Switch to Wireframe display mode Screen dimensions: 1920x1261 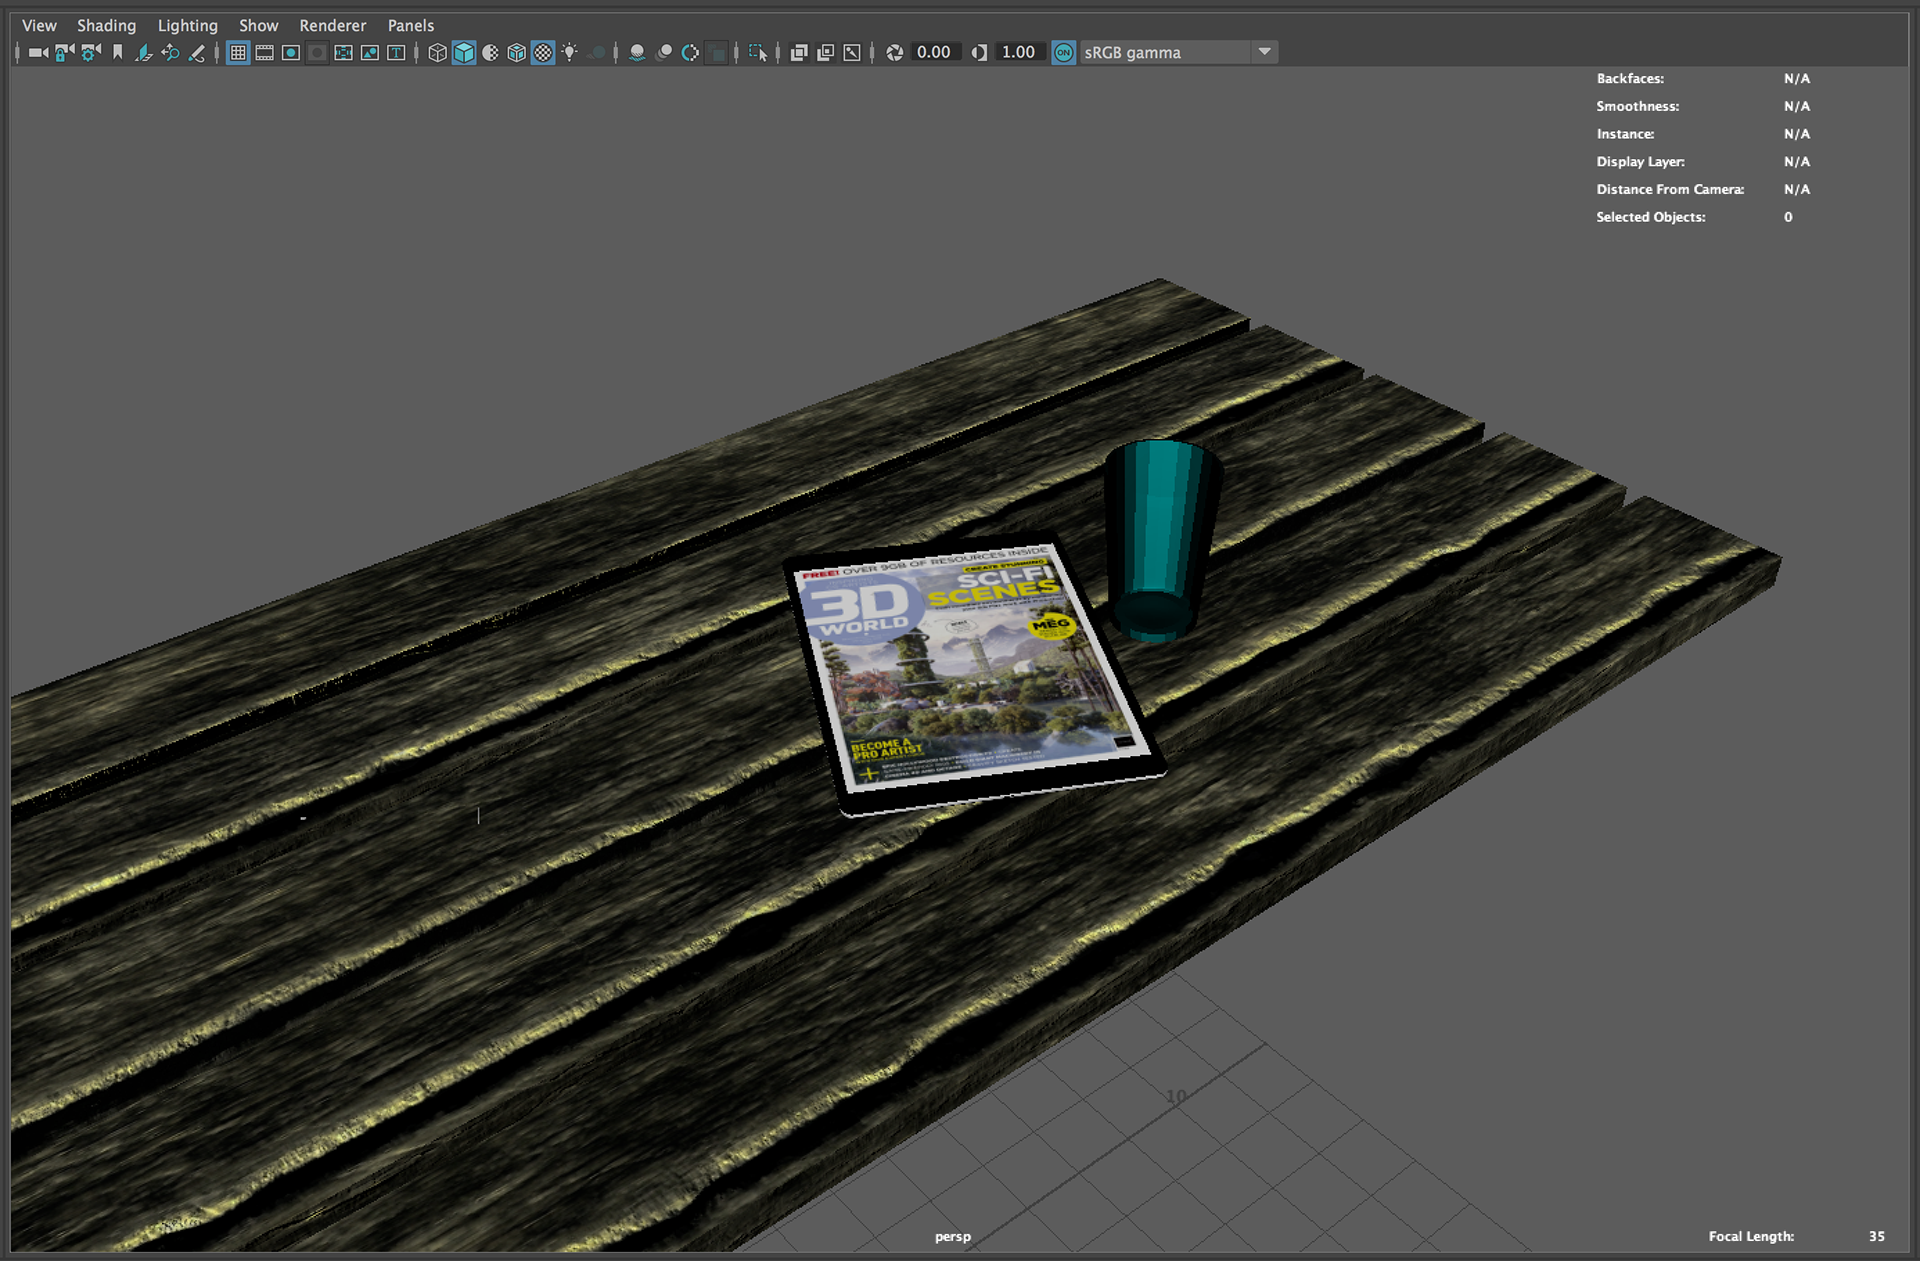click(x=437, y=53)
